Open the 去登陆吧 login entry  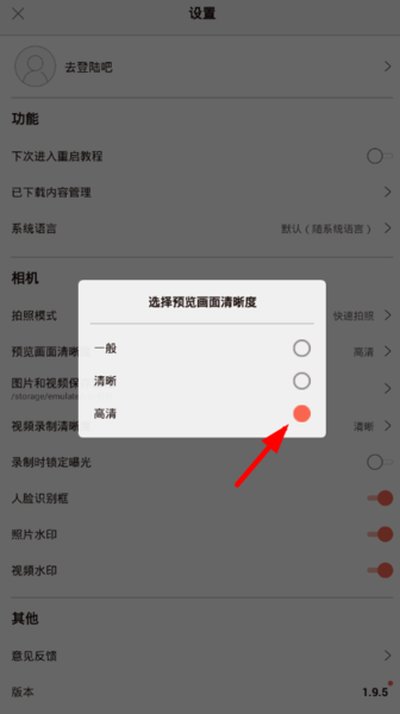point(88,67)
